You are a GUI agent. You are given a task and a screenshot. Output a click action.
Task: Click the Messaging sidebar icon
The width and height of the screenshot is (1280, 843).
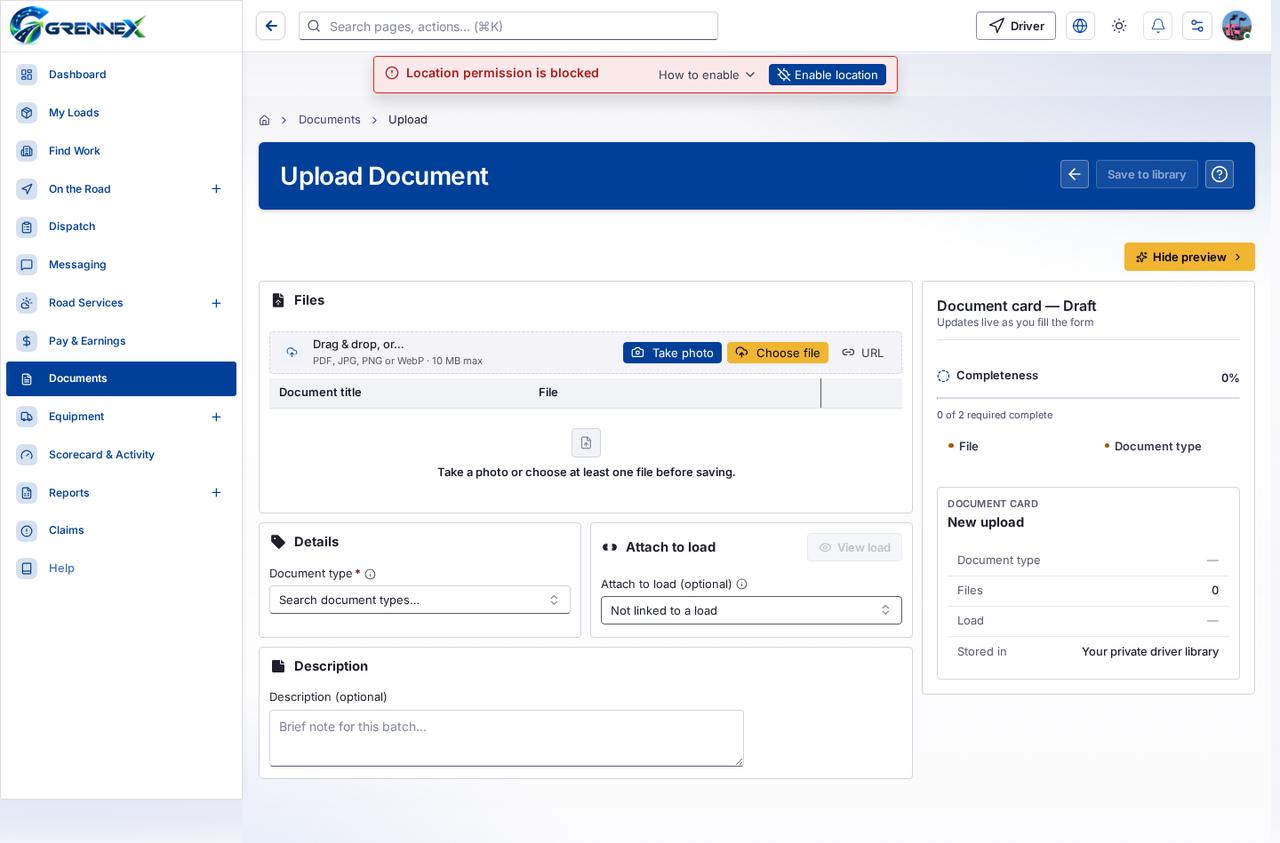tap(27, 265)
